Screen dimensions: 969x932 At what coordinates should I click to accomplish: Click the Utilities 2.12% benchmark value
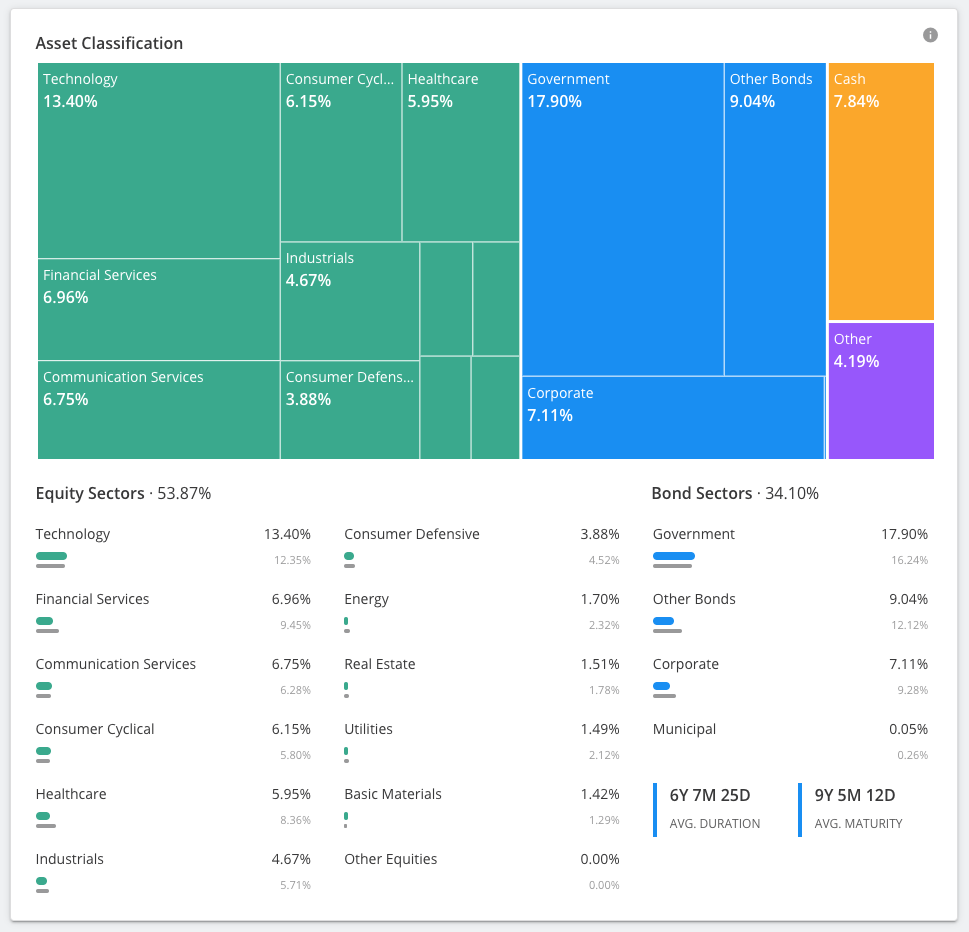604,755
